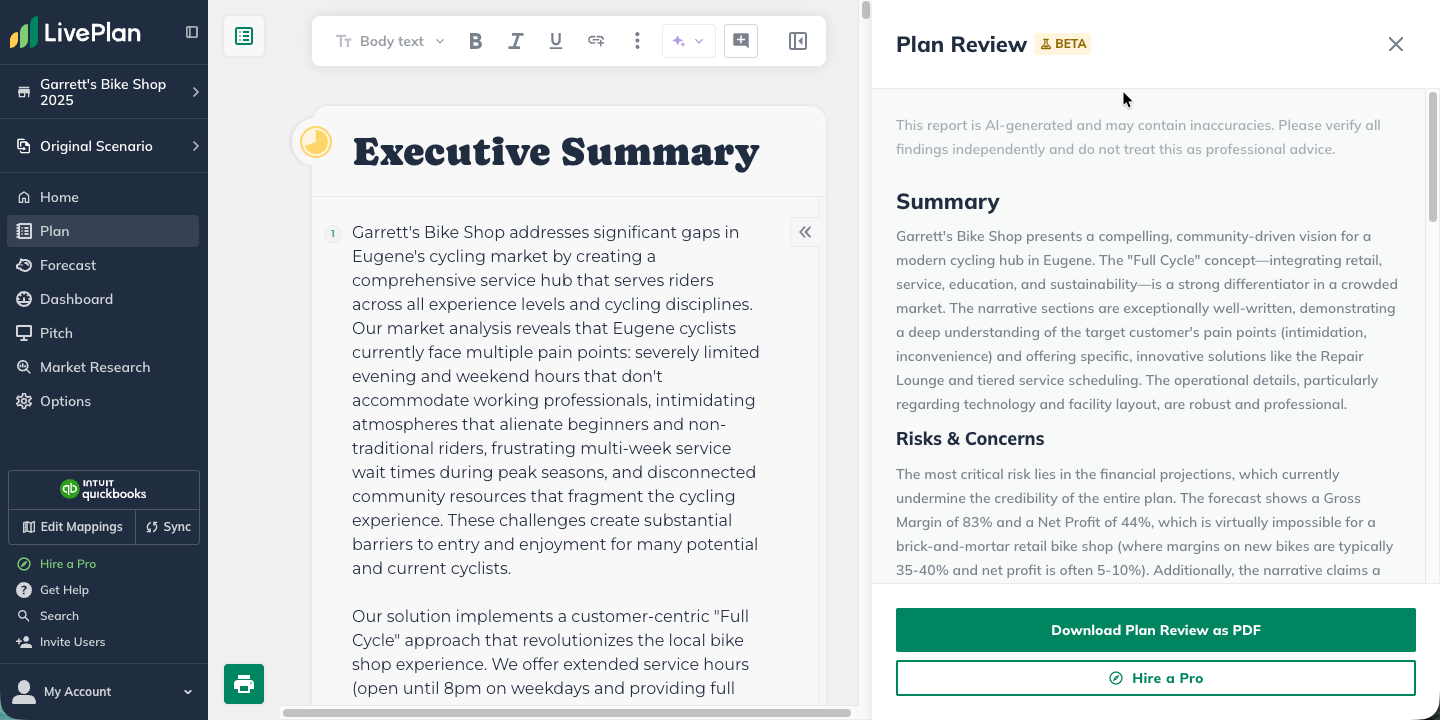
Task: Insert a link using the link icon
Action: pyautogui.click(x=595, y=41)
